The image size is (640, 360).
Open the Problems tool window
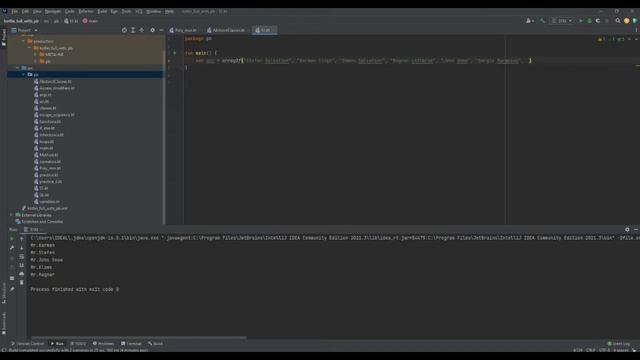click(103, 344)
